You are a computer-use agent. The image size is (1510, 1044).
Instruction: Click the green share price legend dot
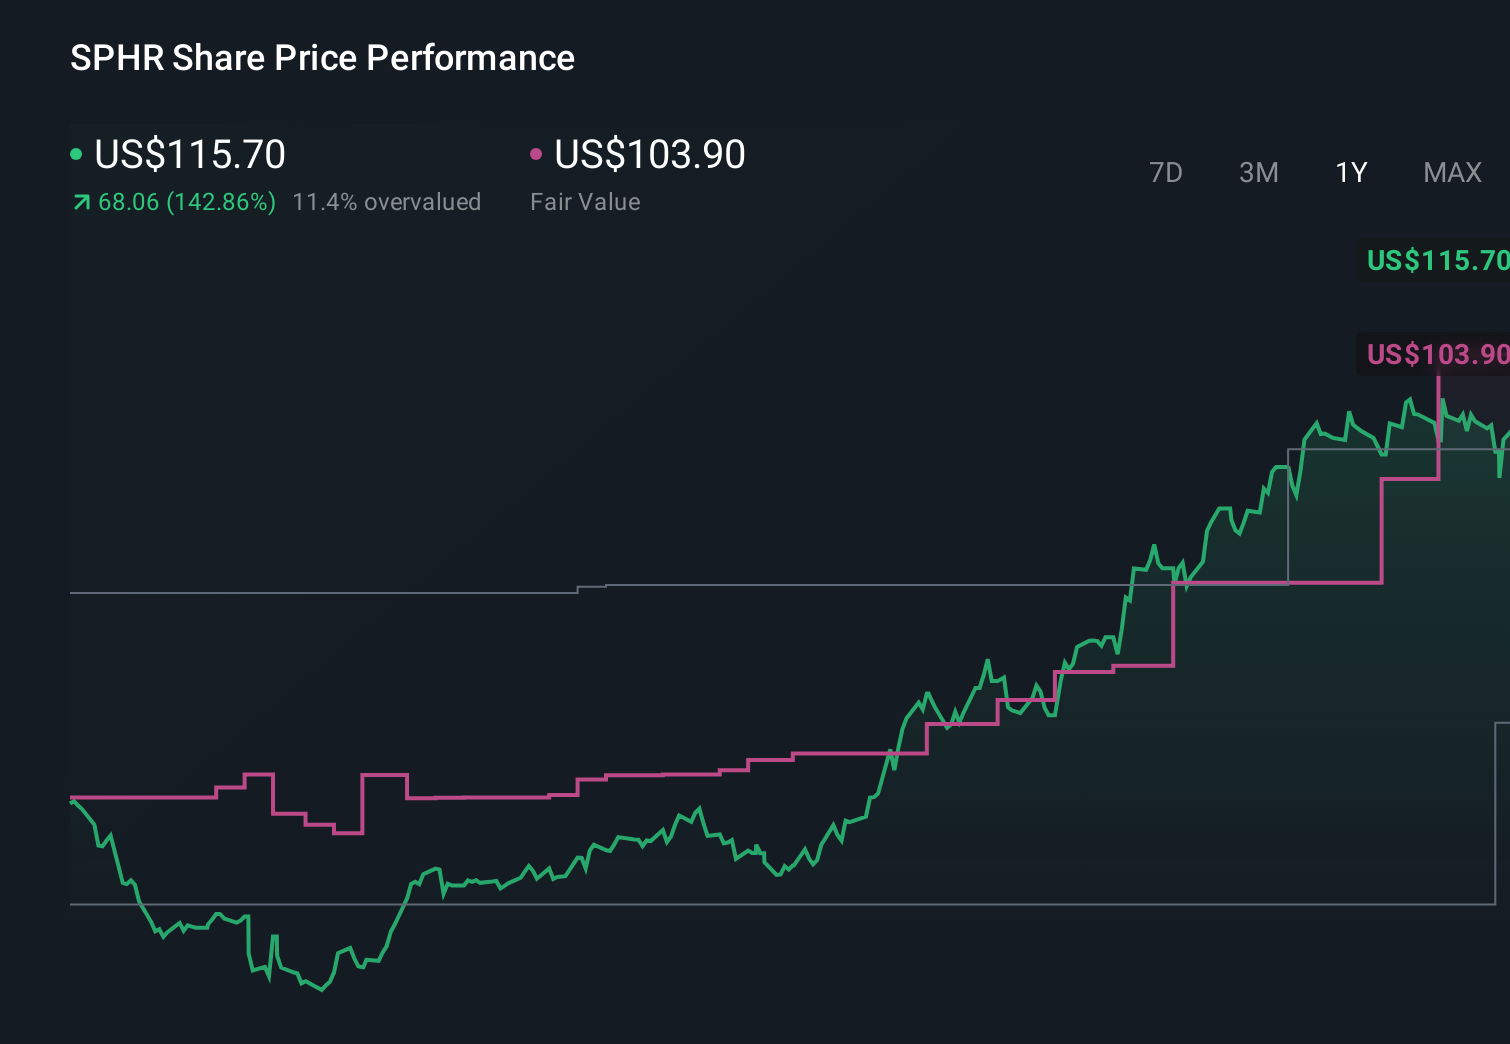tap(76, 153)
